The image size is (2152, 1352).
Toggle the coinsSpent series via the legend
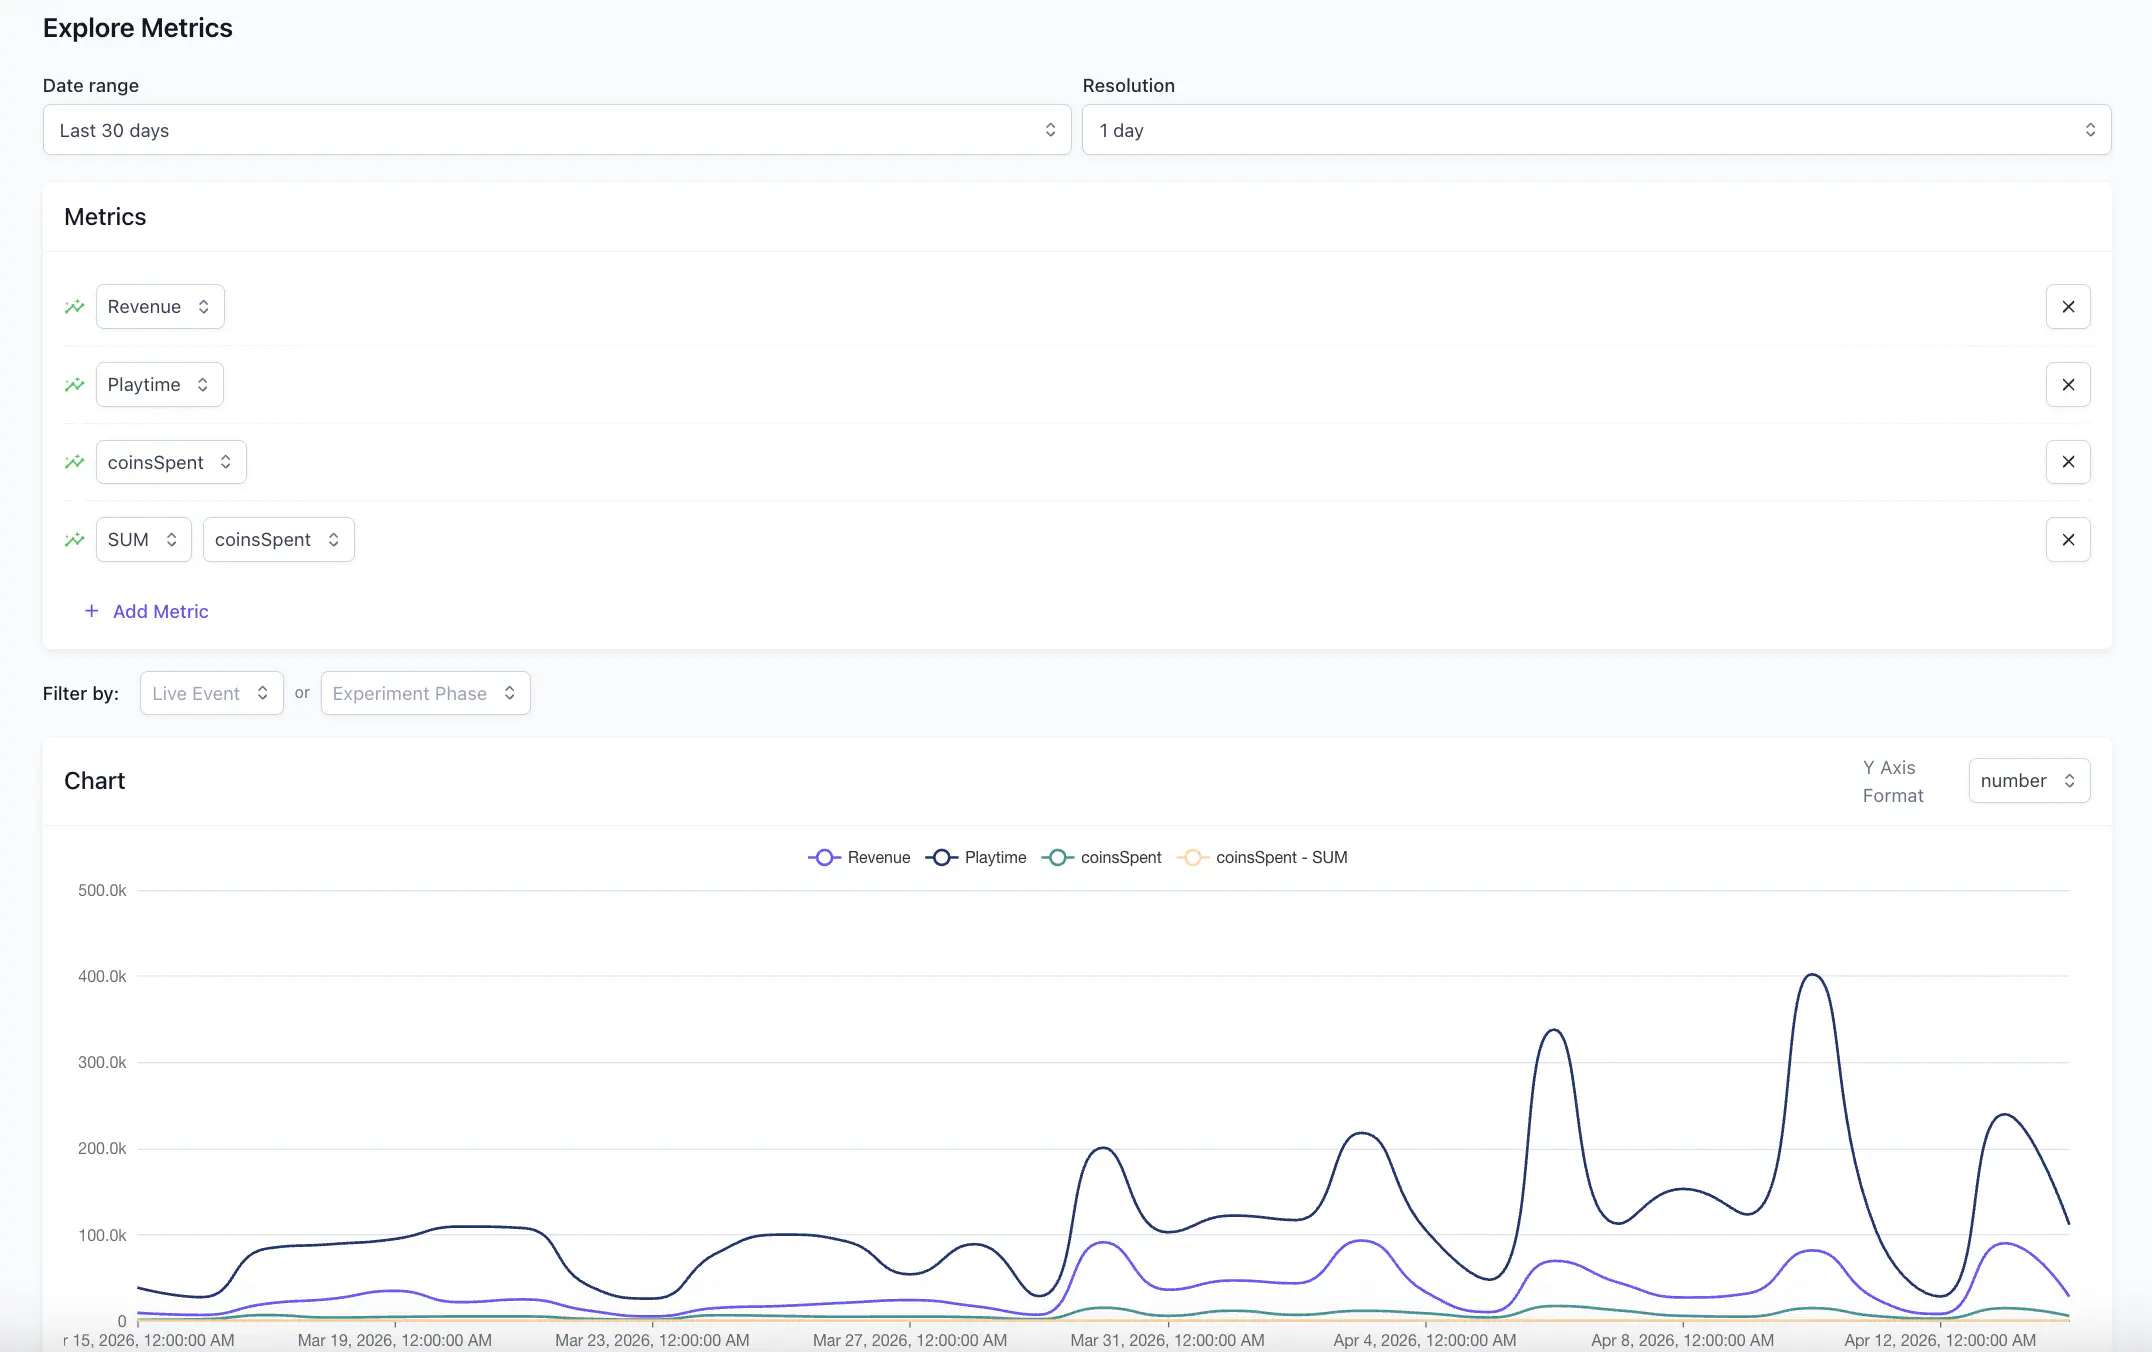(1100, 857)
